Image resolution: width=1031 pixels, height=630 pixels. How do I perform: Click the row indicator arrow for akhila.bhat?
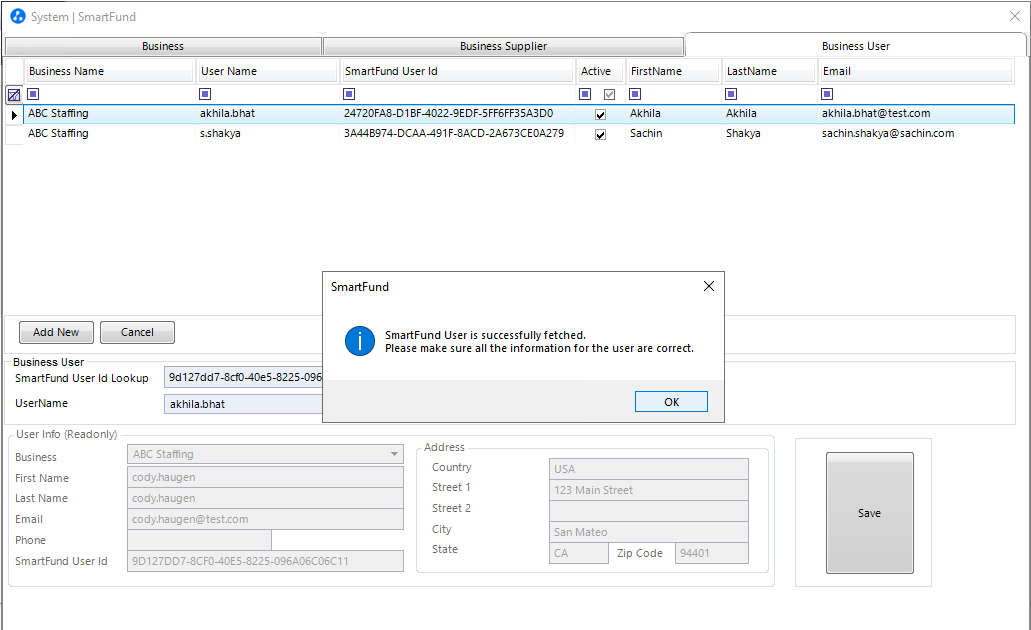pyautogui.click(x=14, y=115)
